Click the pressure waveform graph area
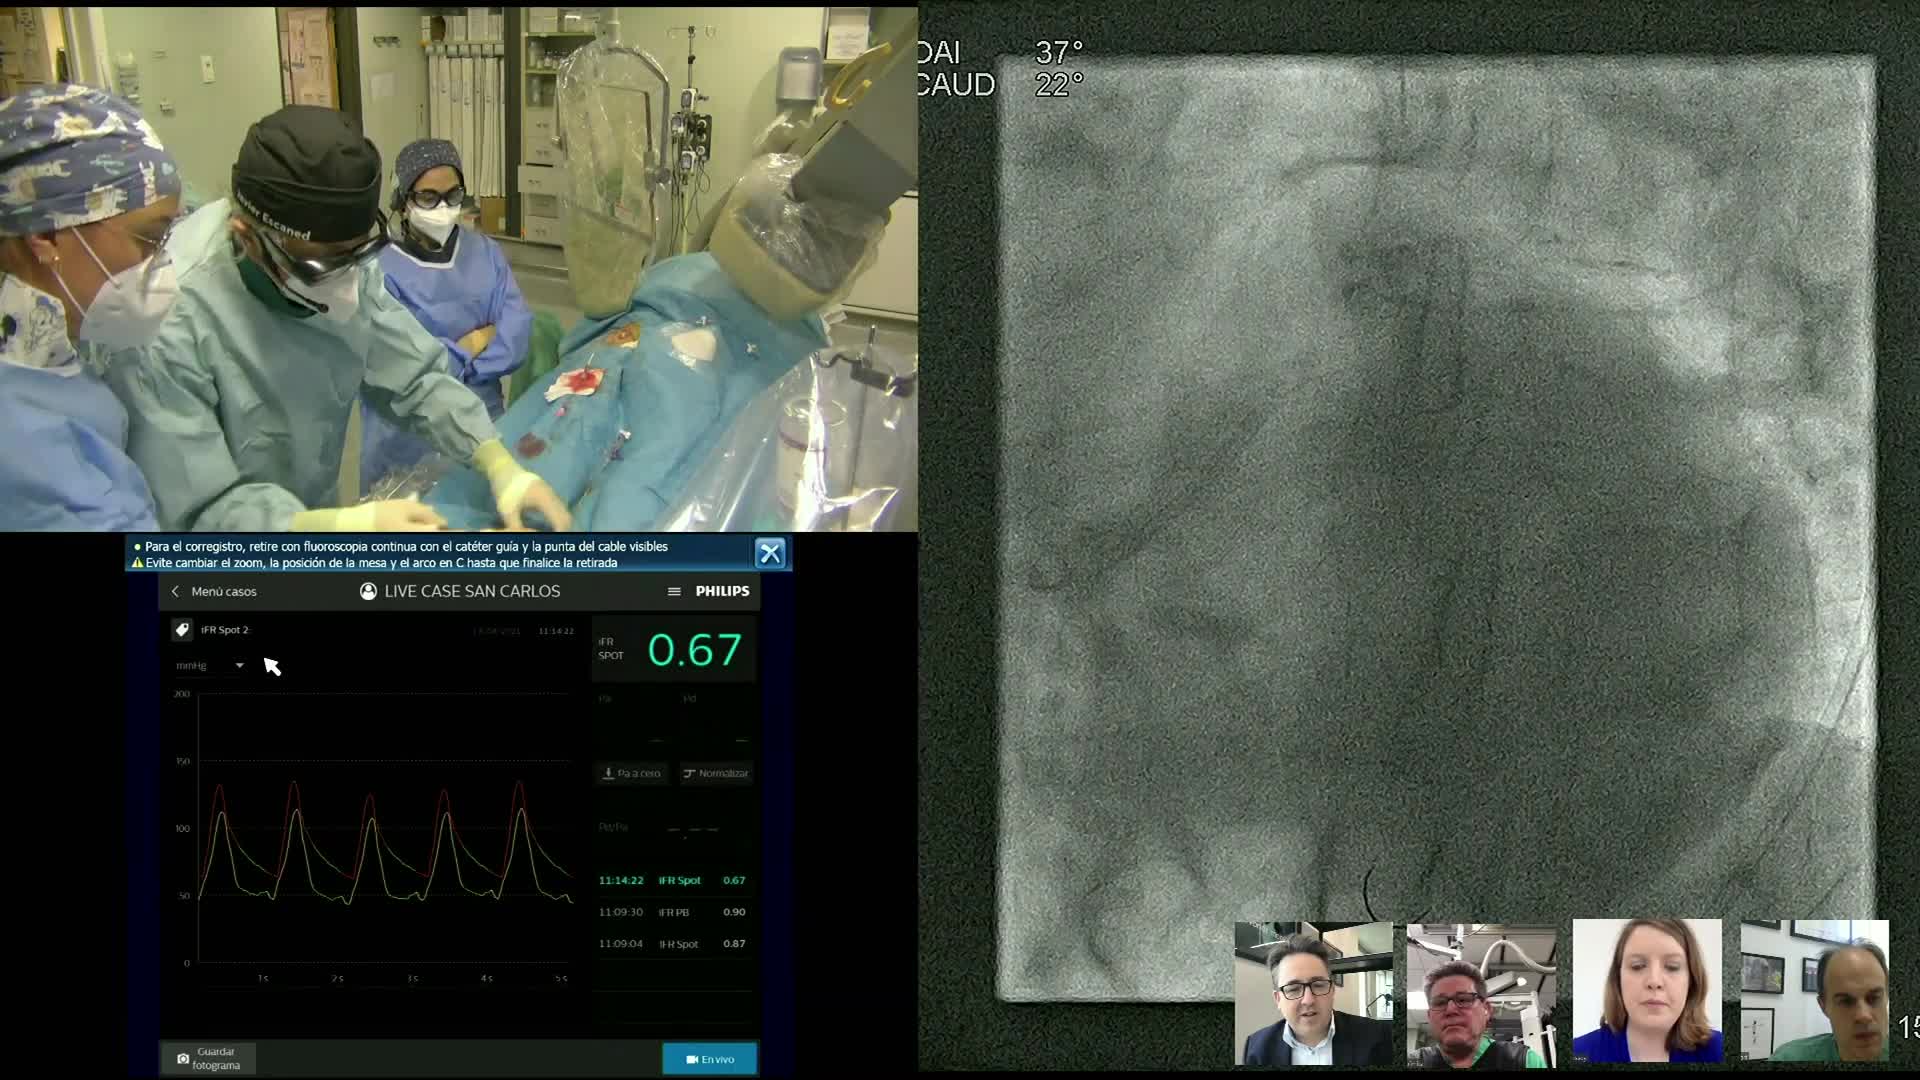This screenshot has height=1080, width=1920. 385,830
